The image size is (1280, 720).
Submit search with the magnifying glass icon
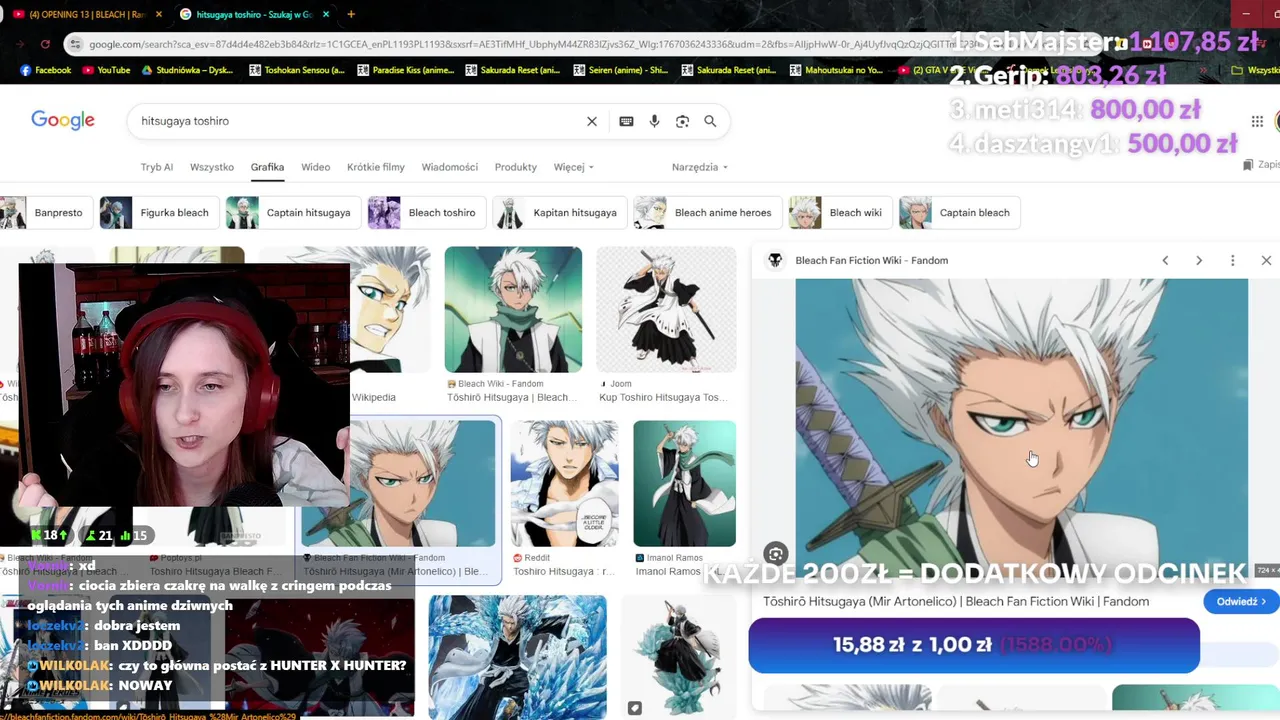(x=710, y=121)
